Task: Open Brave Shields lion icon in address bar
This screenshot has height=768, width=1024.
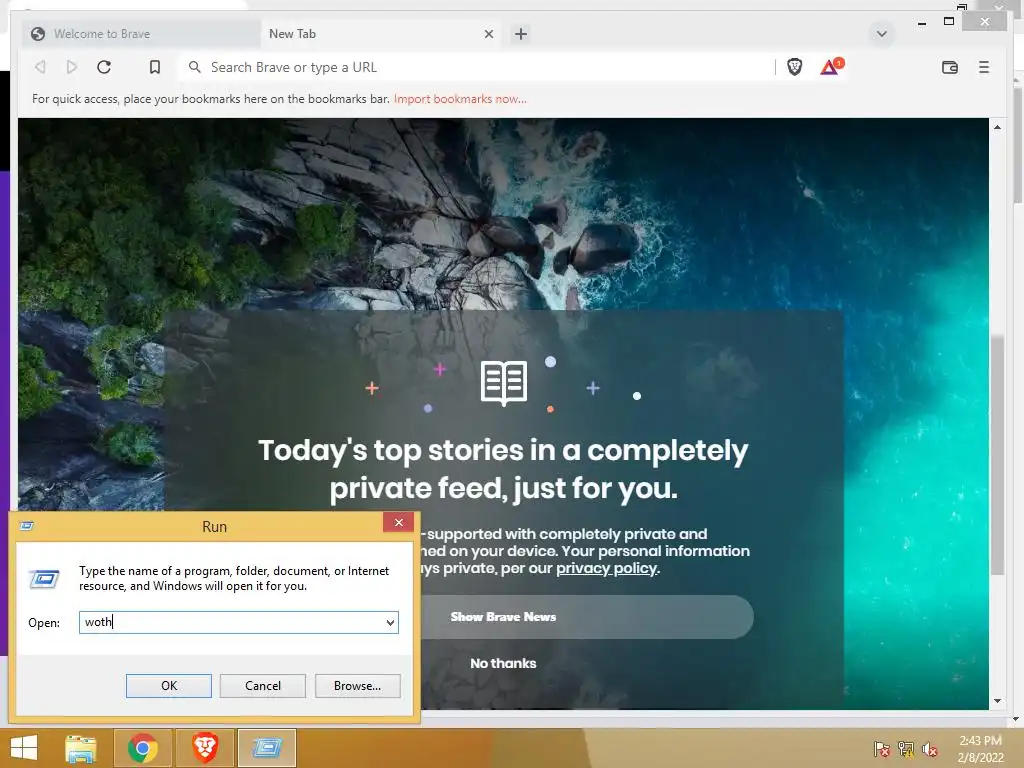Action: pos(794,67)
